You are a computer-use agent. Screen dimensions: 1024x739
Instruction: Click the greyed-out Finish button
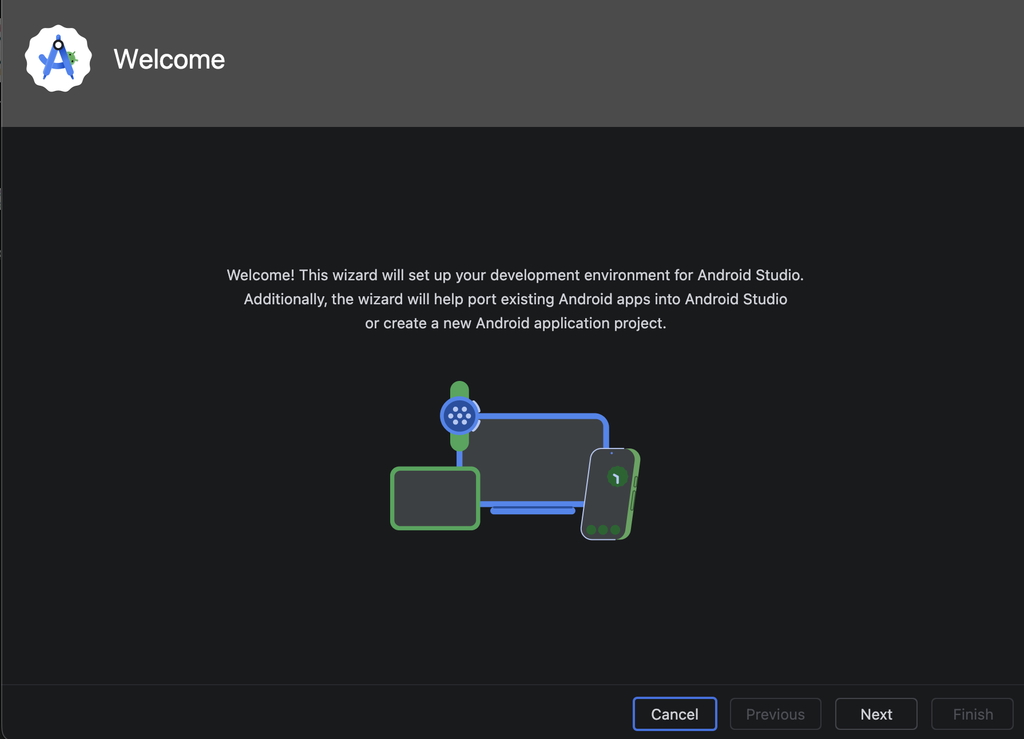tap(972, 714)
